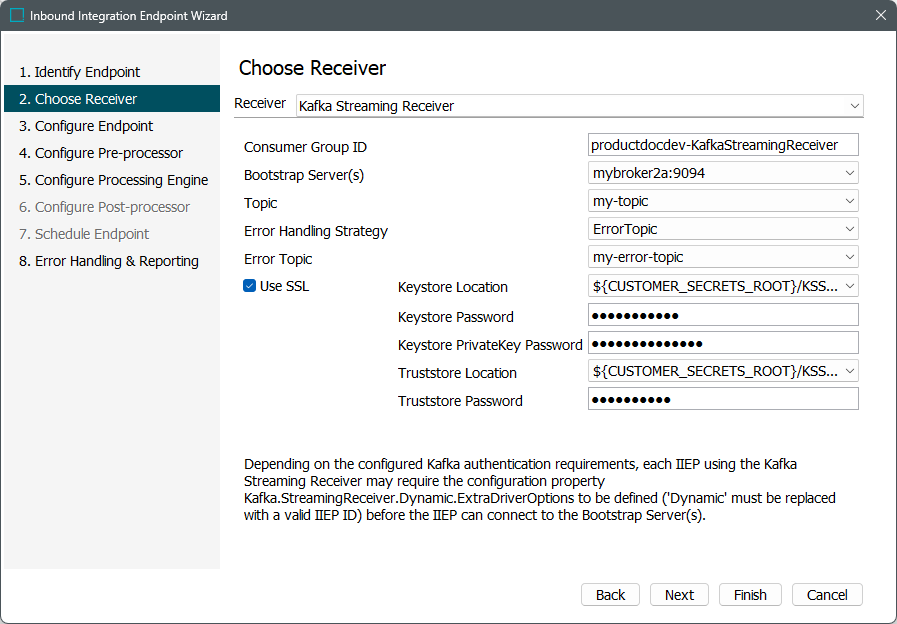Click the wizard window icon in title bar
Viewport: 897px width, 624px height.
pyautogui.click(x=17, y=16)
